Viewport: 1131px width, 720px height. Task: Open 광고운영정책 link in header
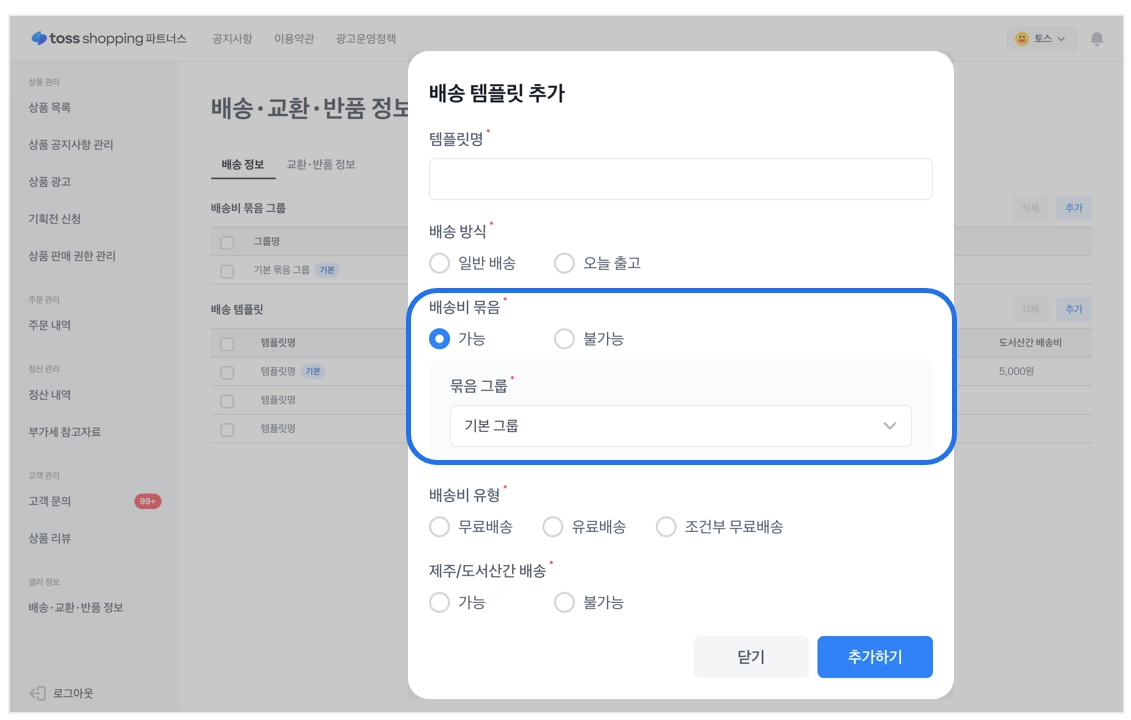(x=366, y=39)
